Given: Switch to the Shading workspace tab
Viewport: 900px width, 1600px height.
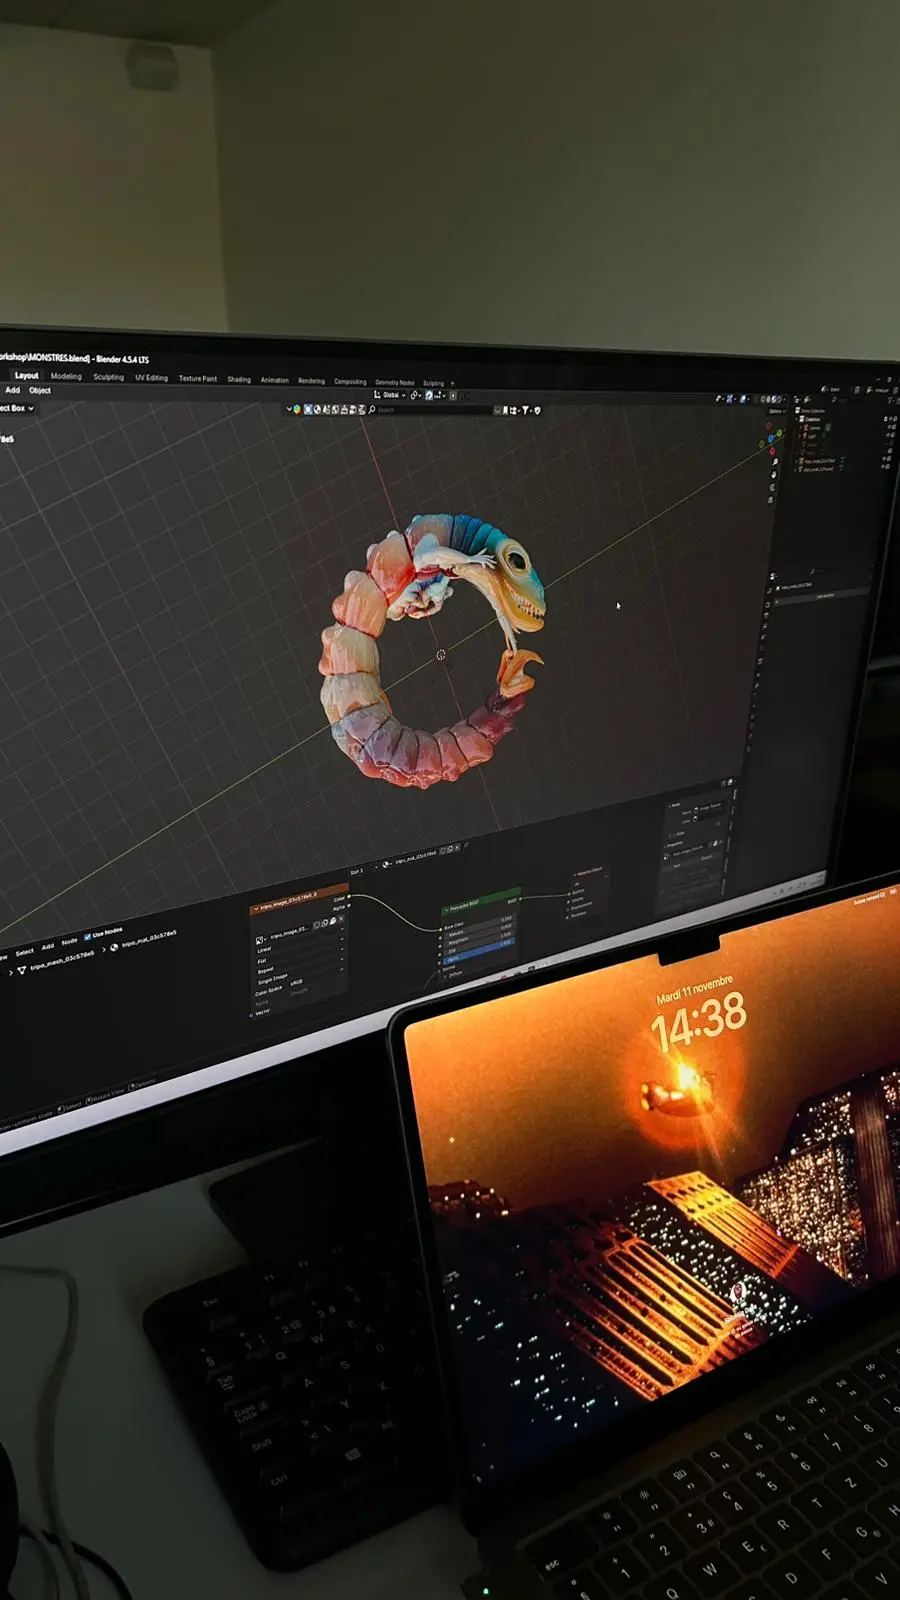Looking at the screenshot, I should click(x=239, y=379).
